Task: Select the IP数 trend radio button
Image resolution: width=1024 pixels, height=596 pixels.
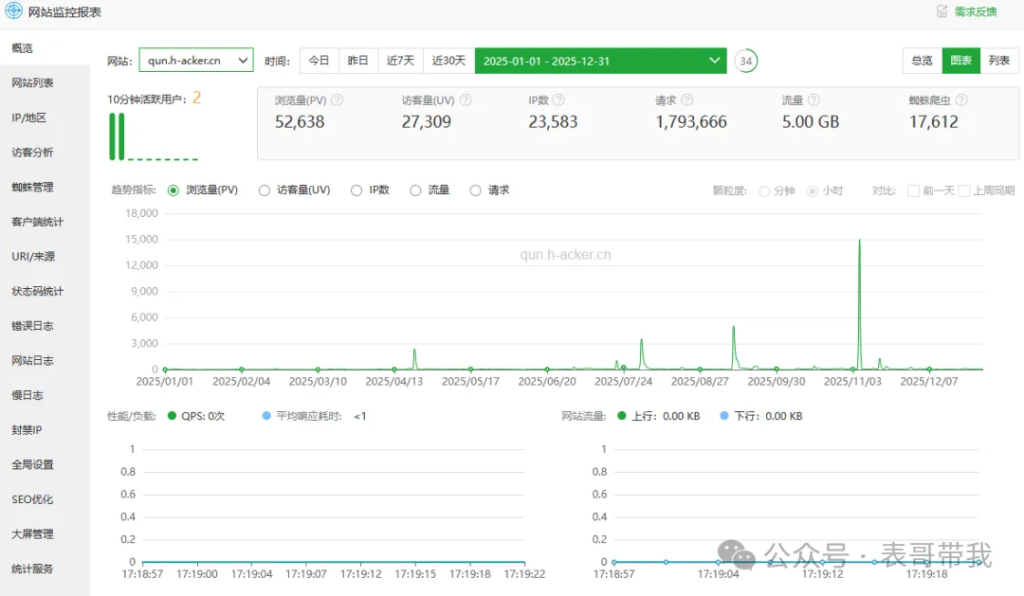Action: point(357,190)
